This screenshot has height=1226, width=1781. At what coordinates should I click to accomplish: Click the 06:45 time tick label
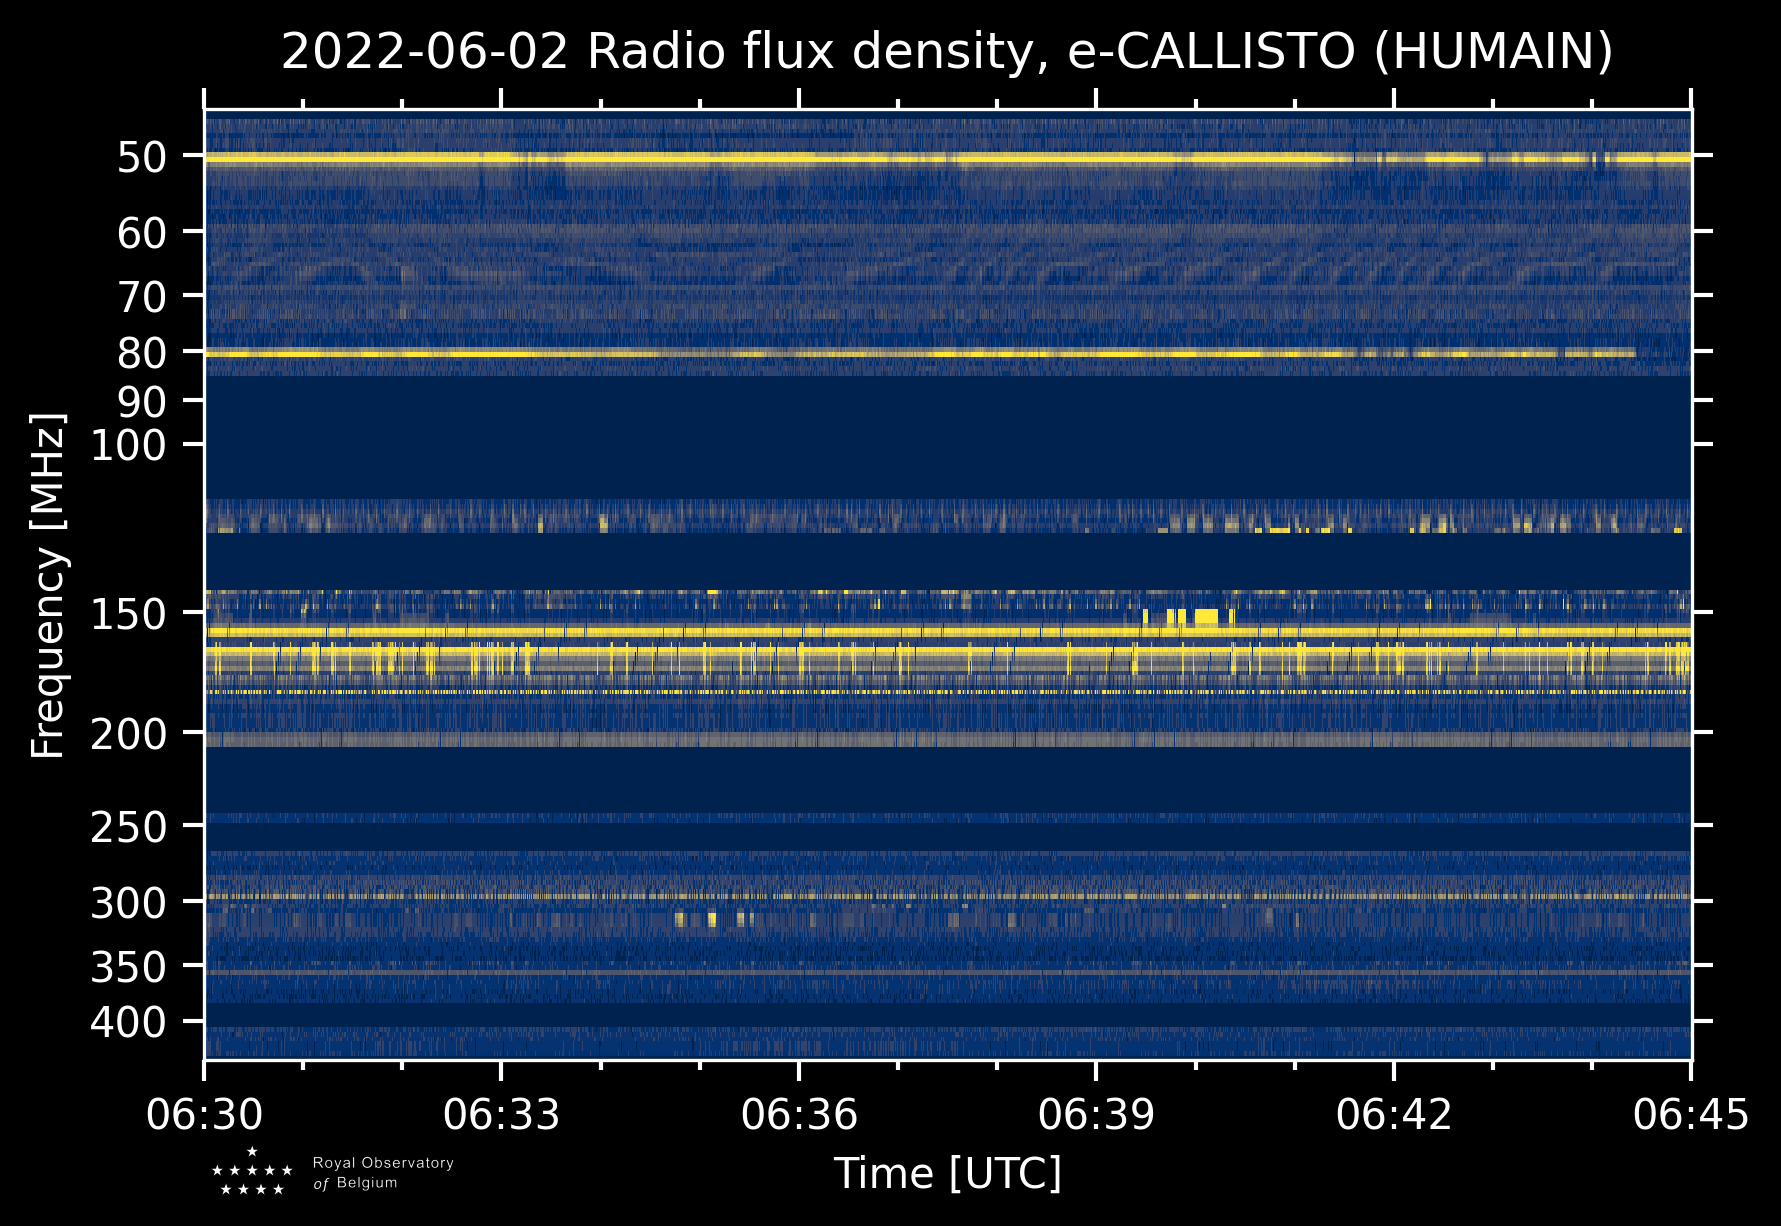click(1691, 1114)
